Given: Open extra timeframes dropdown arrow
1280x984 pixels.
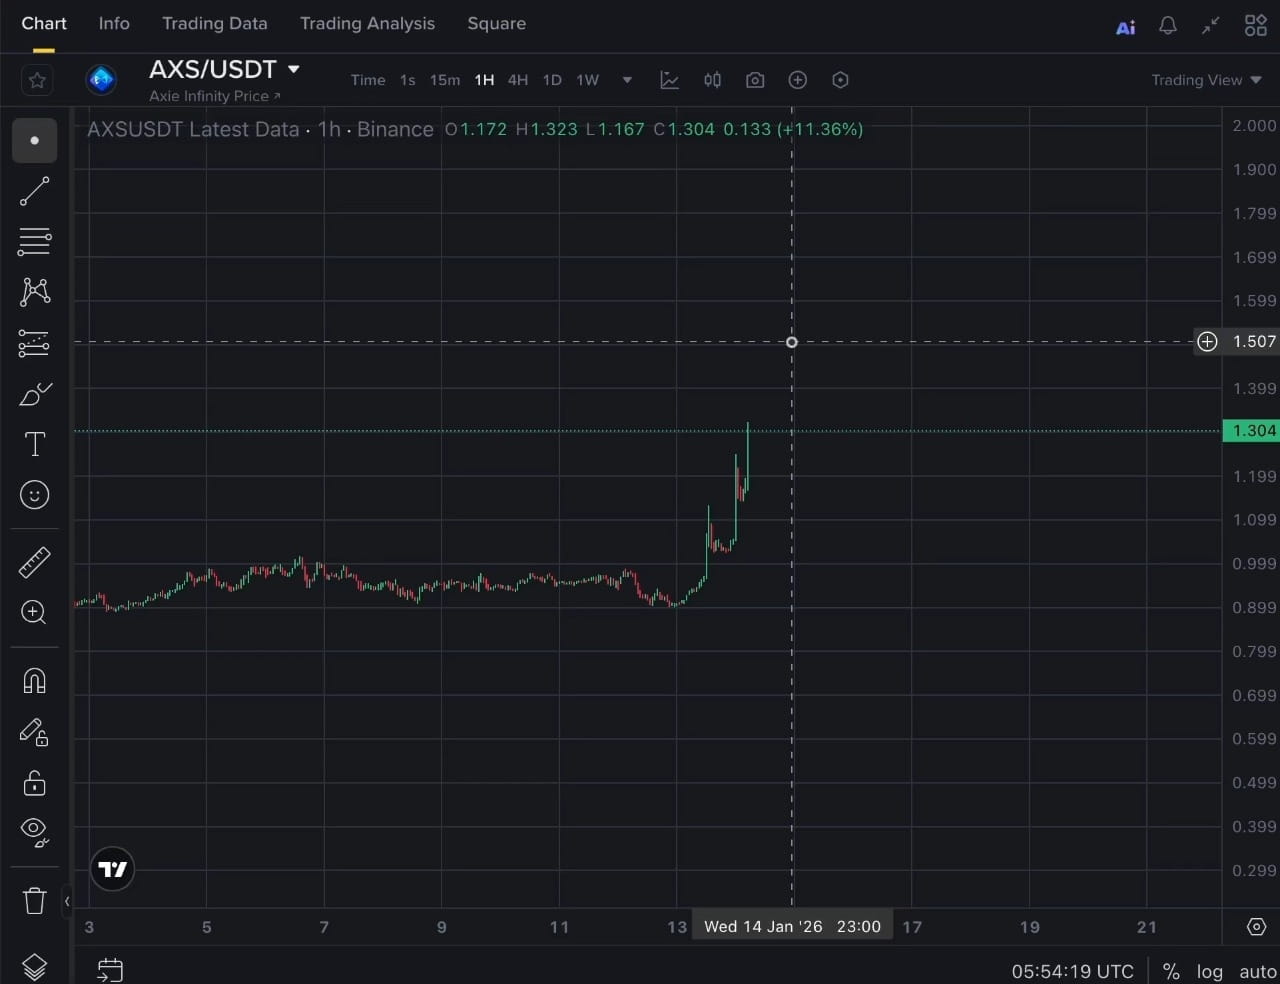Looking at the screenshot, I should coord(627,80).
